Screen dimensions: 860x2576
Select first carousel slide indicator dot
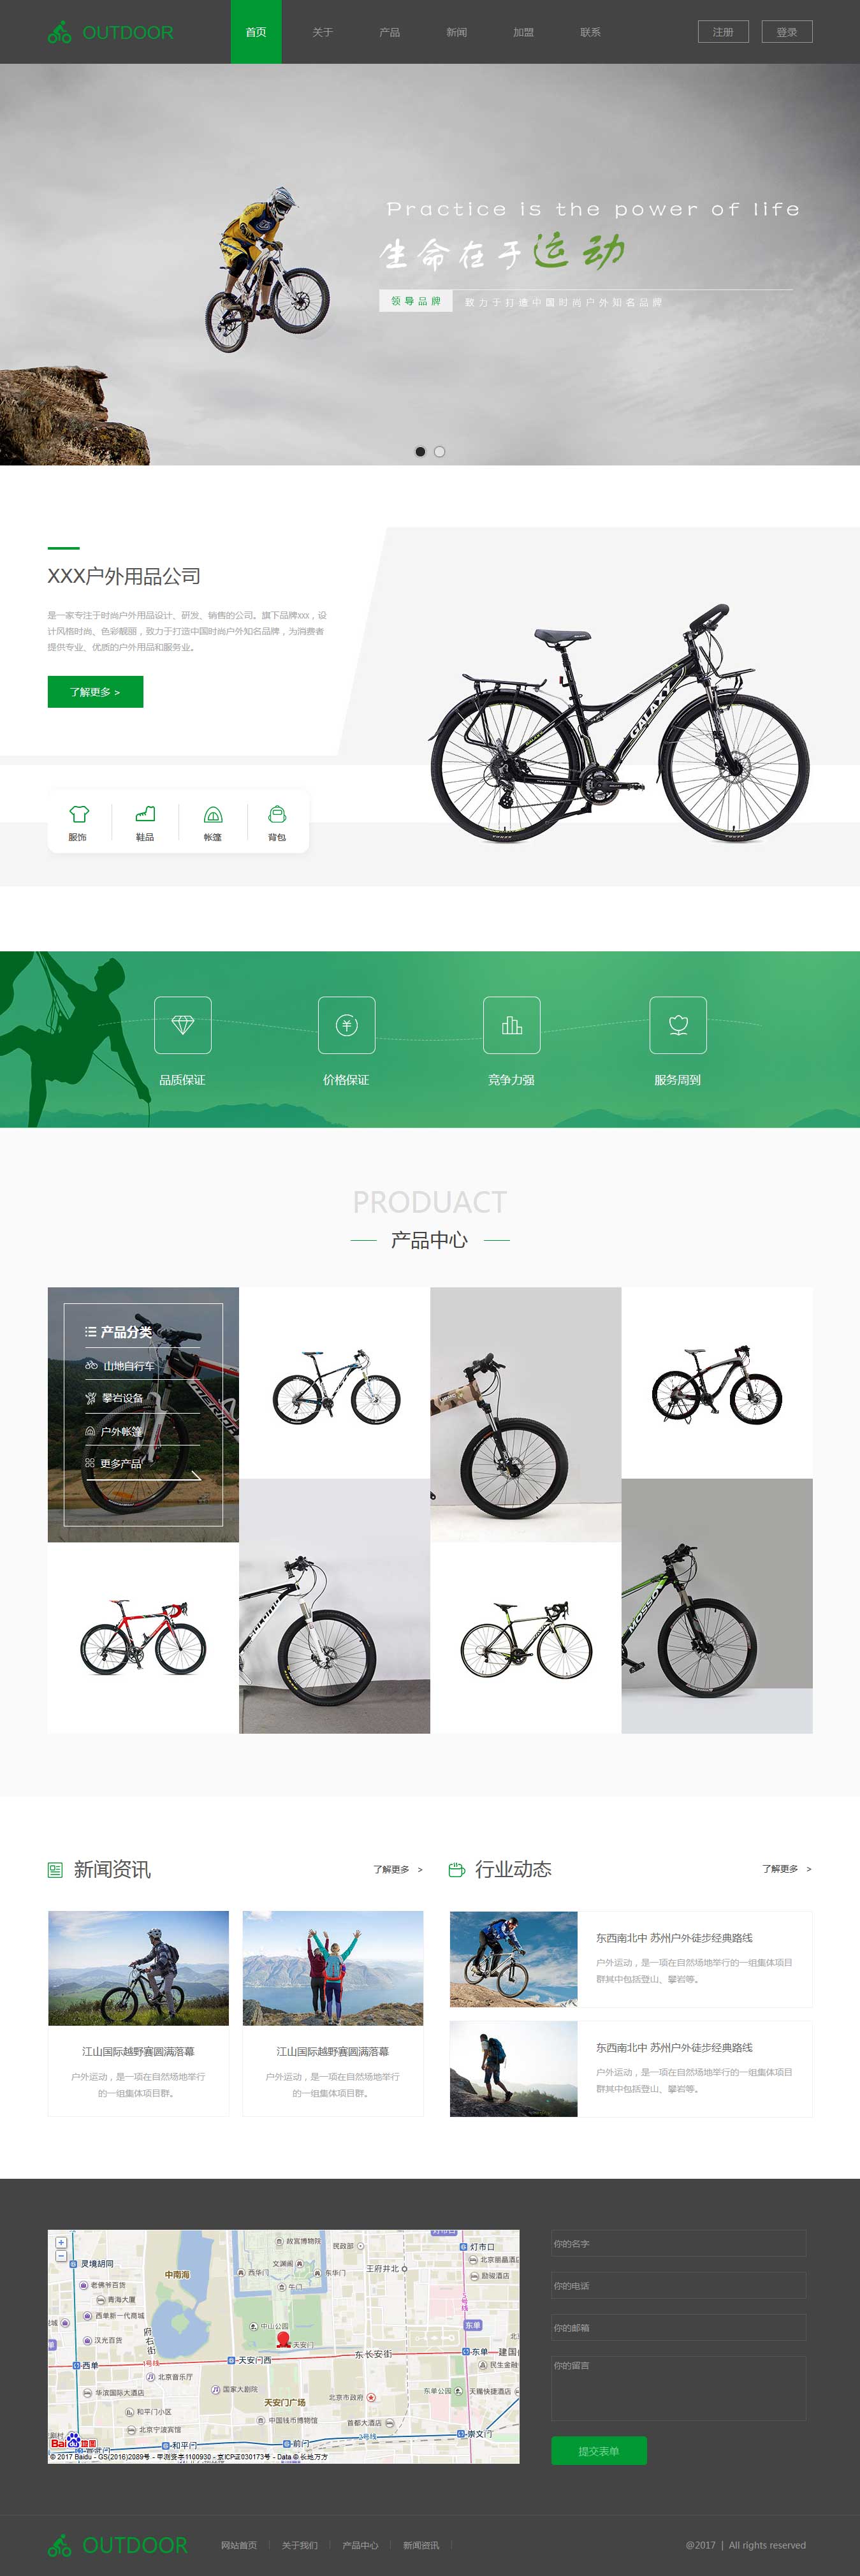coord(420,452)
